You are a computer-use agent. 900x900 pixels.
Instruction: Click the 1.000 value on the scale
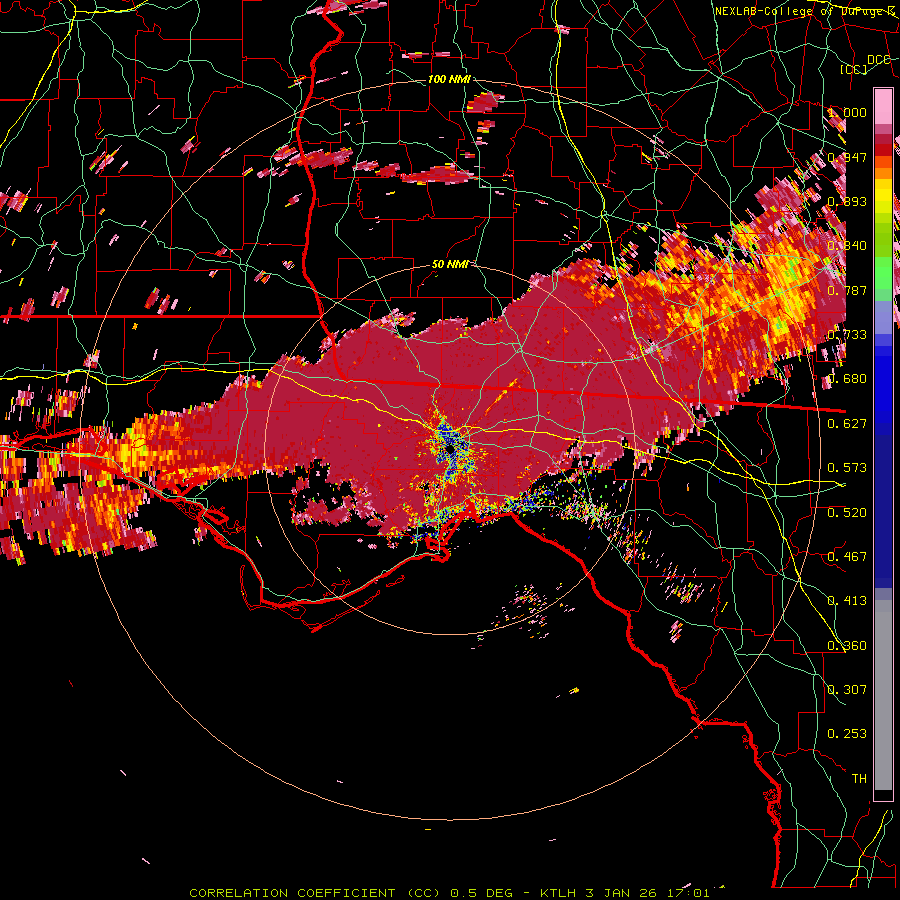(847, 112)
